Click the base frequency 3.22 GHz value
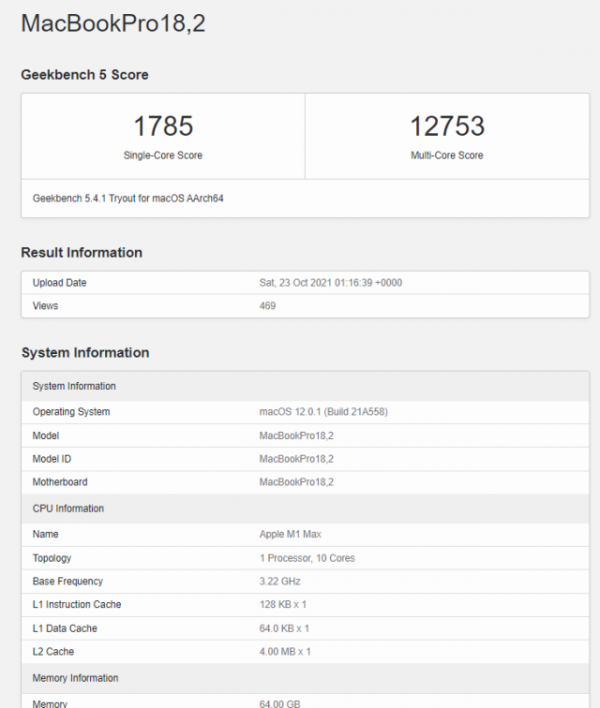Image resolution: width=600 pixels, height=708 pixels. tap(281, 581)
